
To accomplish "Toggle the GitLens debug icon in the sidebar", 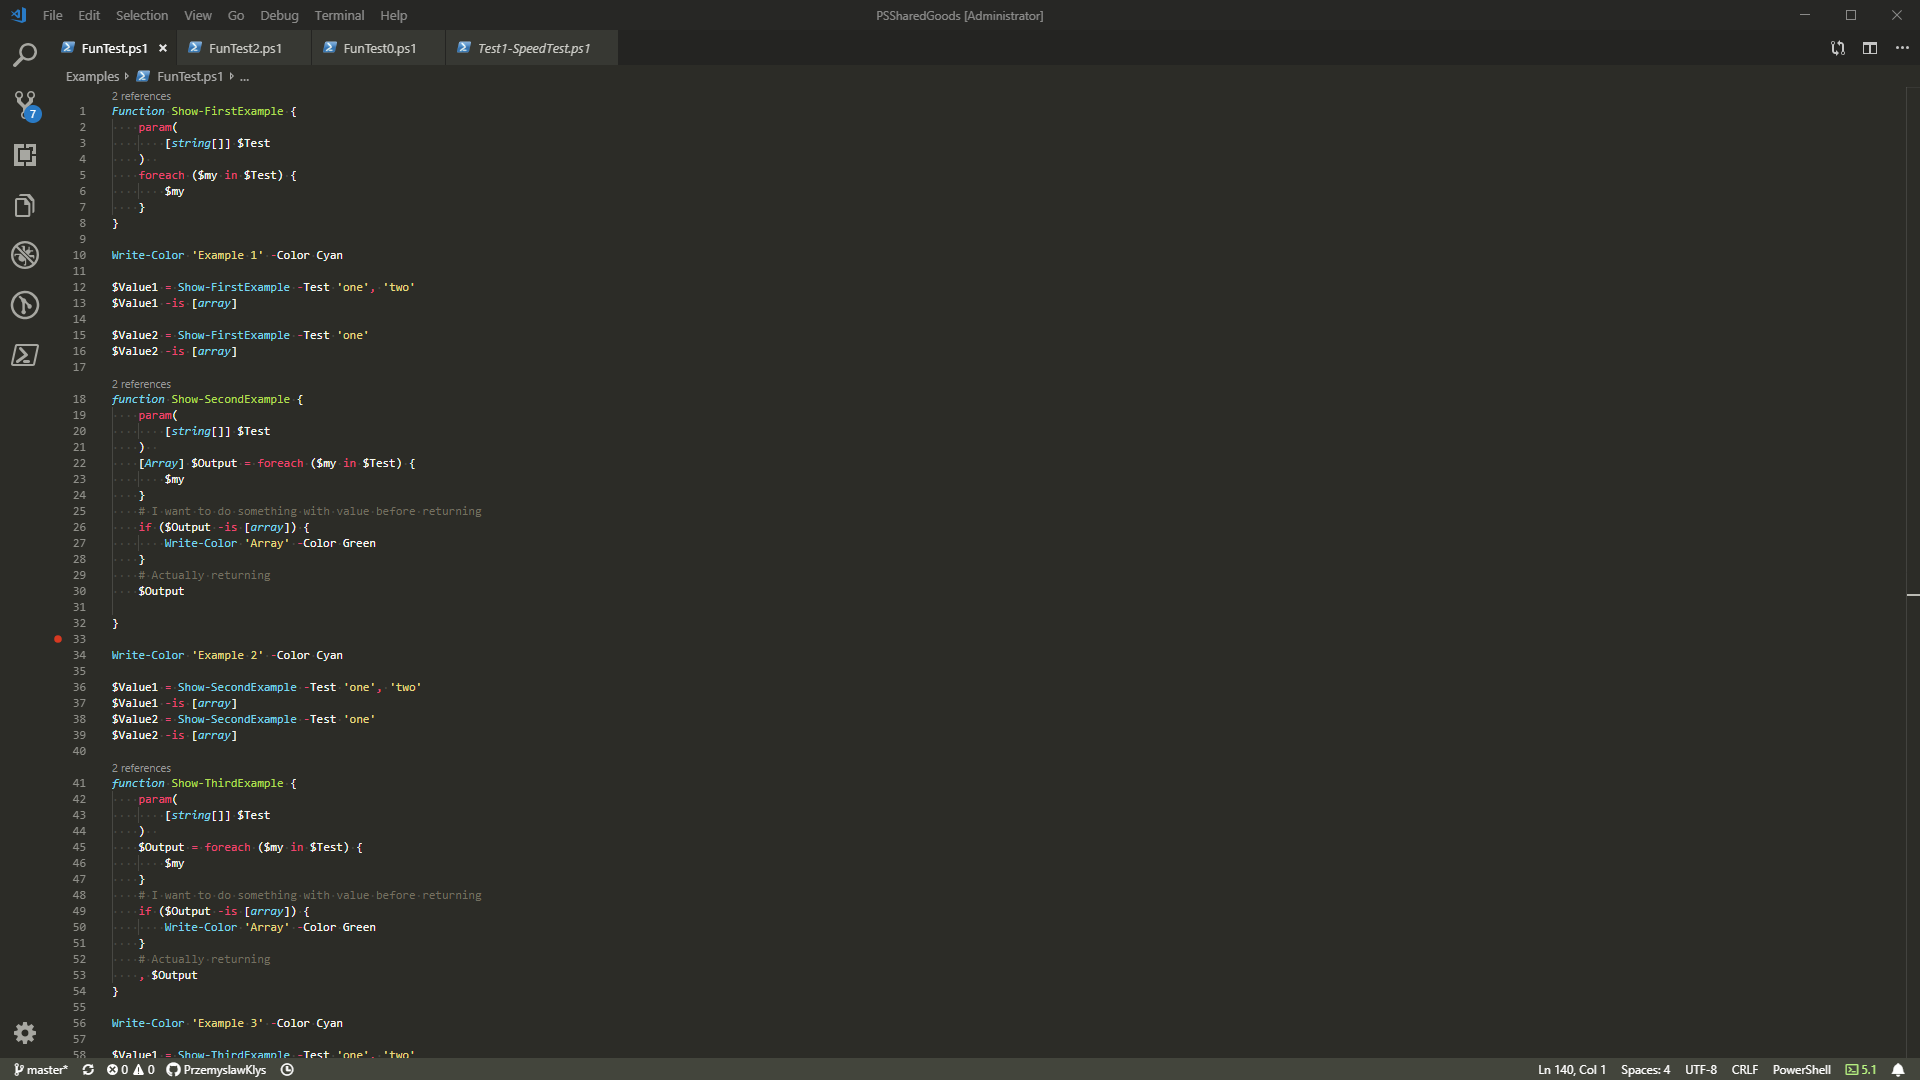I will click(24, 255).
